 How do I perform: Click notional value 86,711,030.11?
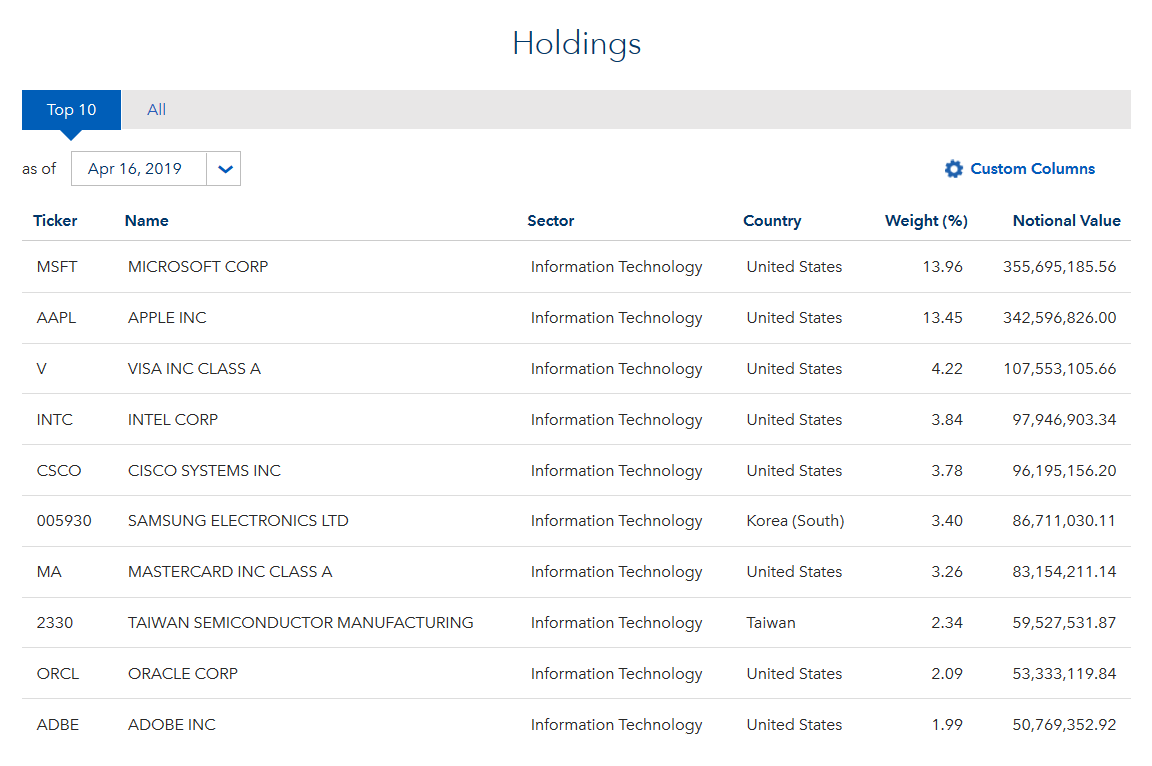click(x=1065, y=521)
